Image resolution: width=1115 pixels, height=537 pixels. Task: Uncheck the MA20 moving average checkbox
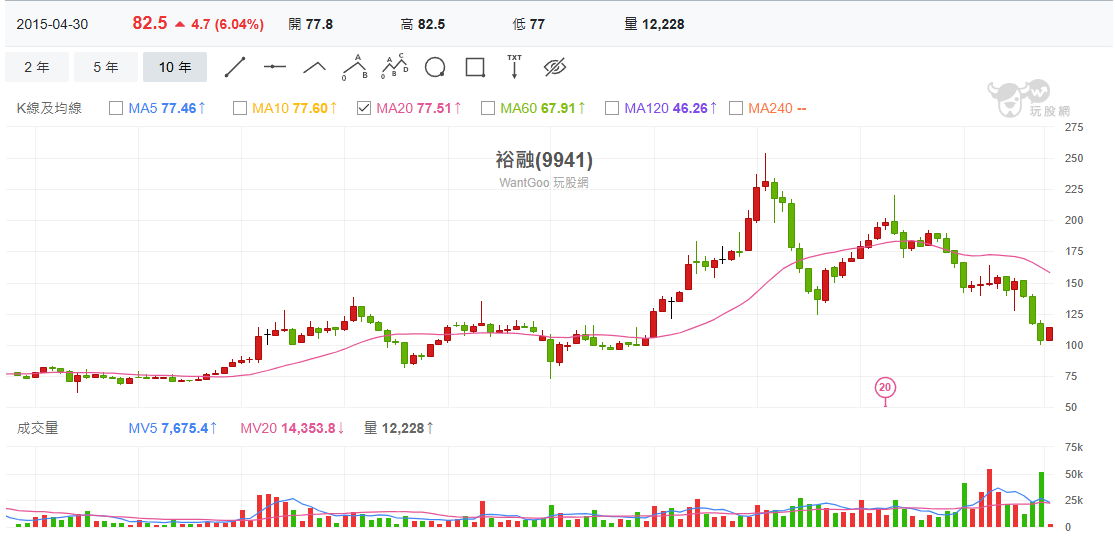[364, 108]
